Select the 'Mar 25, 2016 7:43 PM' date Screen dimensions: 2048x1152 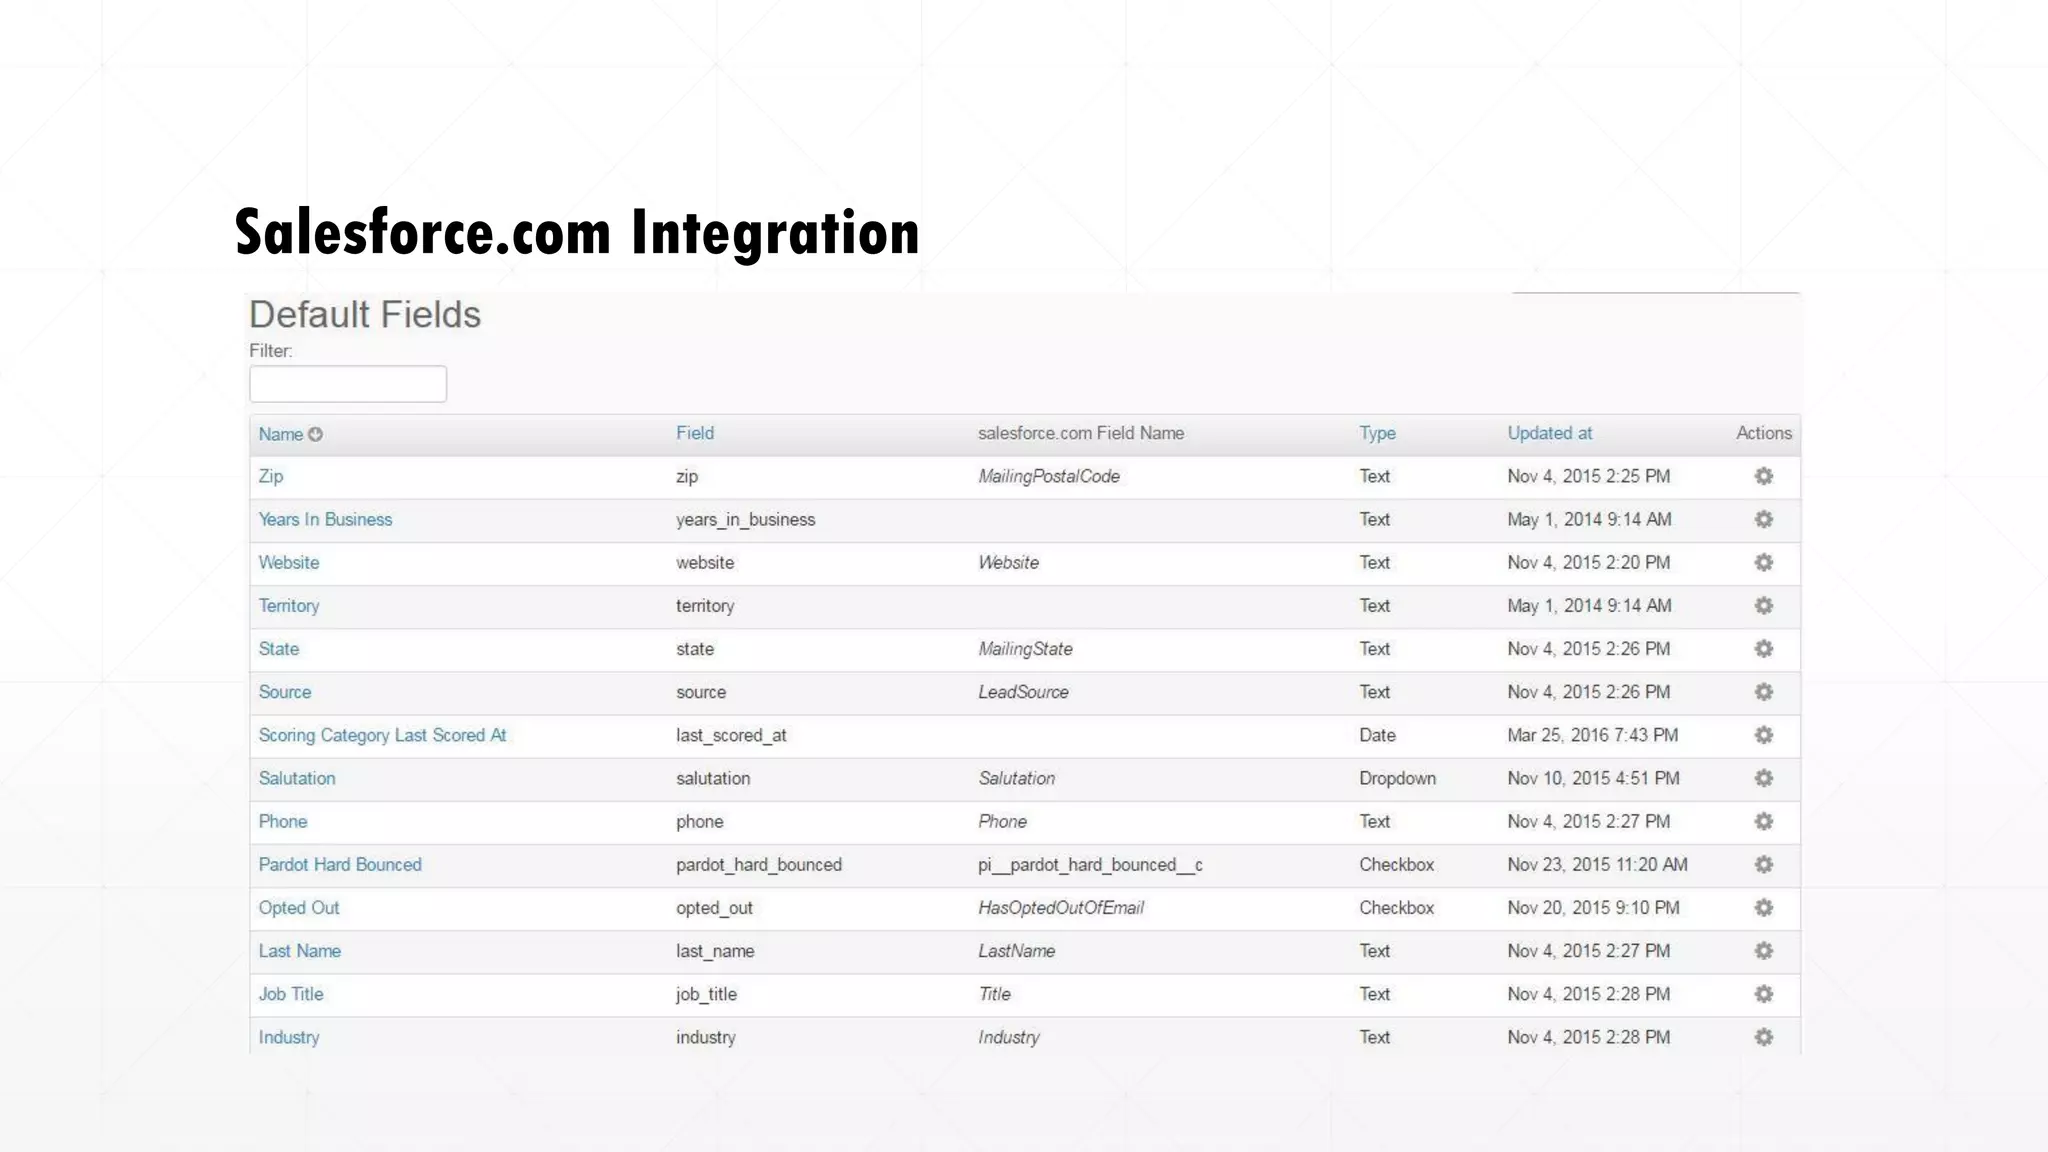[x=1593, y=735]
